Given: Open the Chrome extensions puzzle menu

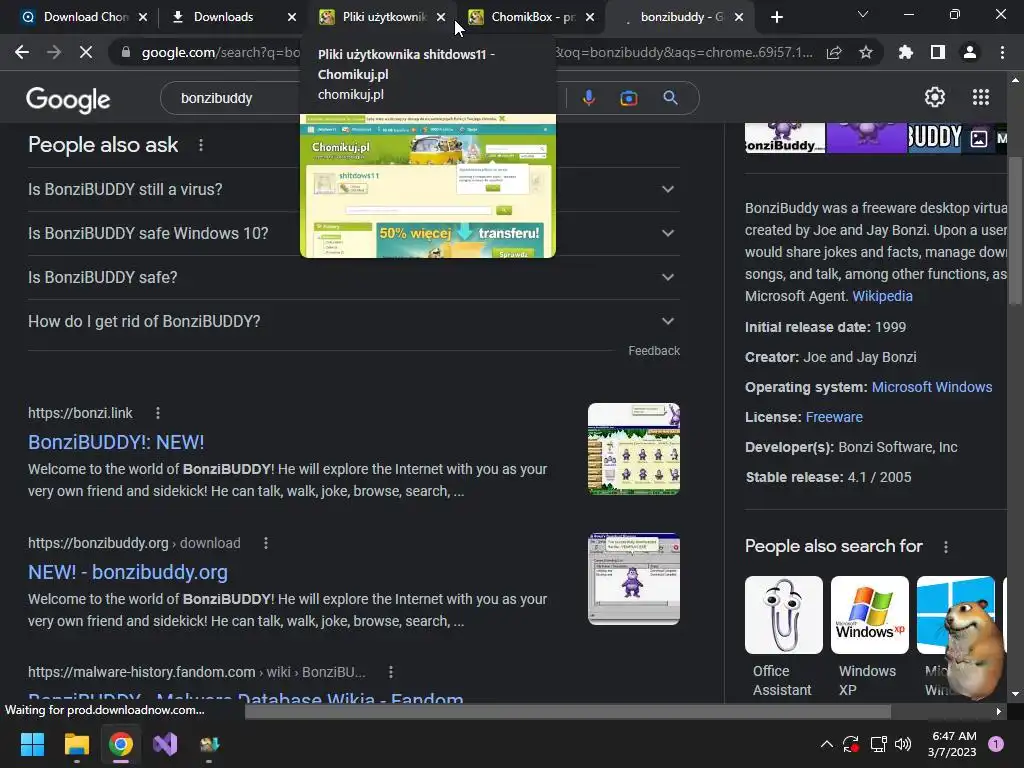Looking at the screenshot, I should [906, 52].
